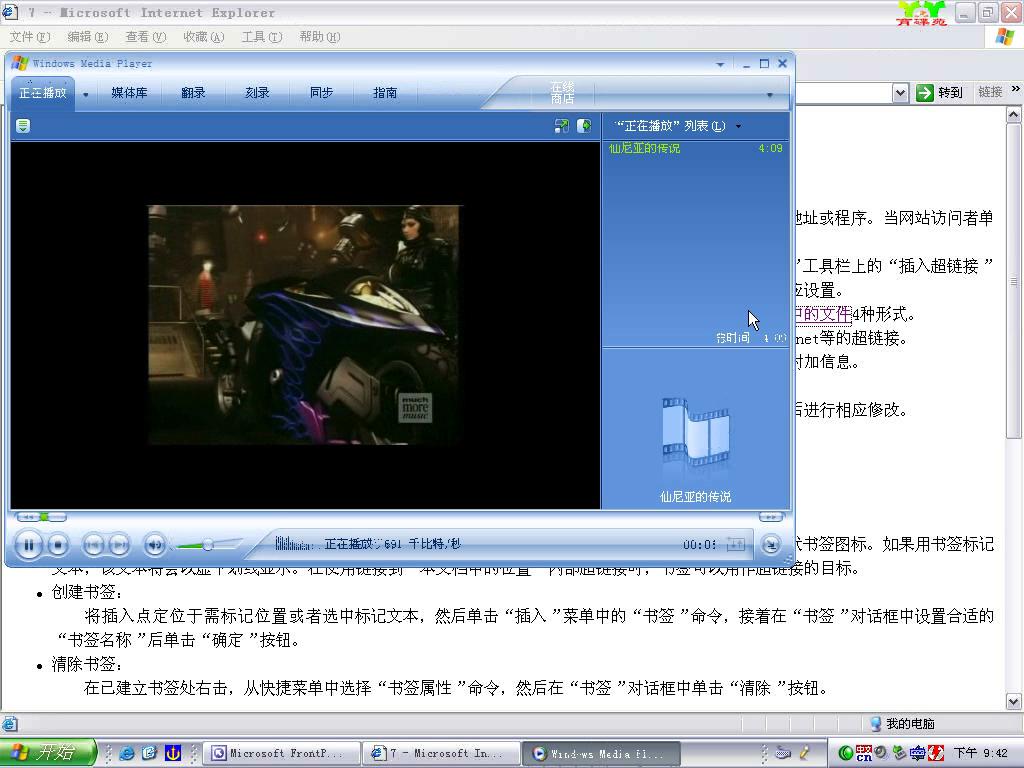The height and width of the screenshot is (768, 1024).
Task: Switch to Microsoft FrontPage taskbar button
Action: (282, 753)
